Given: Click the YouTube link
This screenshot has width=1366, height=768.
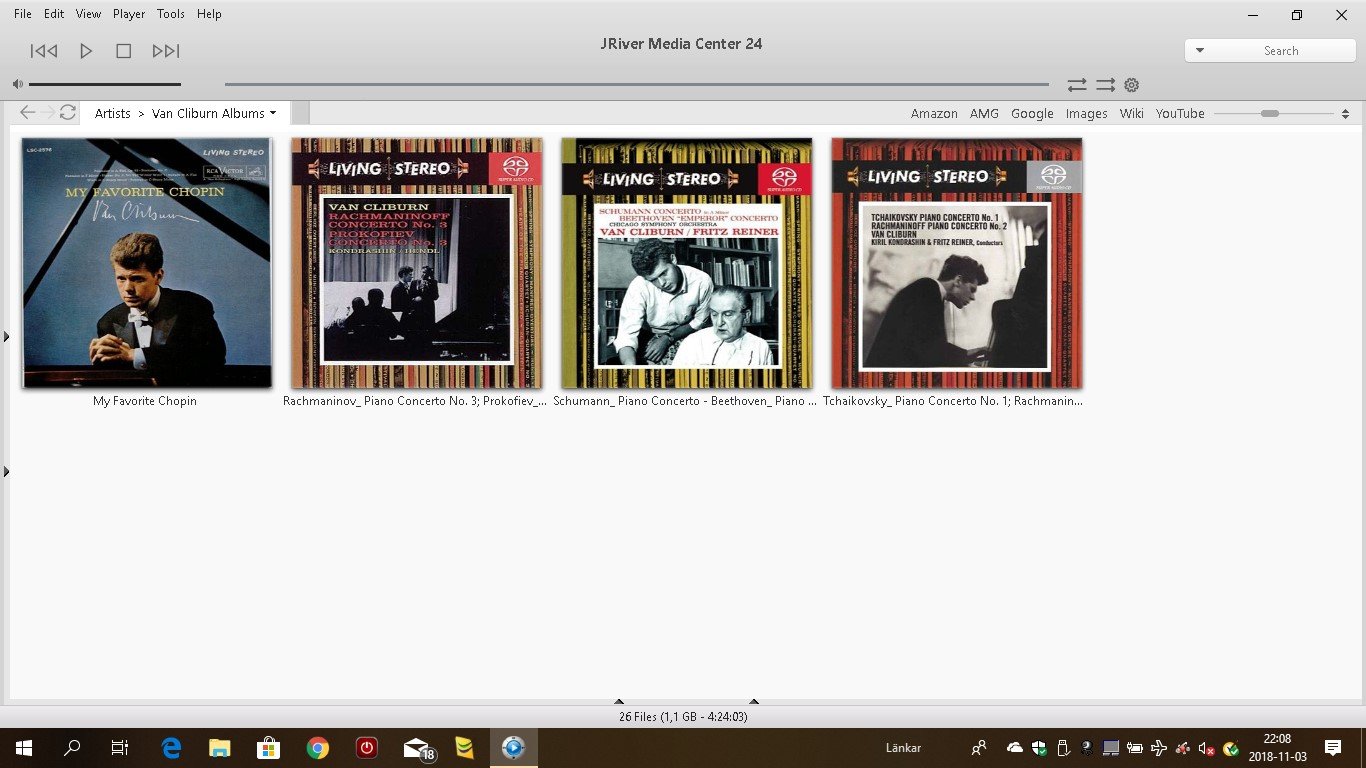Looking at the screenshot, I should point(1180,113).
